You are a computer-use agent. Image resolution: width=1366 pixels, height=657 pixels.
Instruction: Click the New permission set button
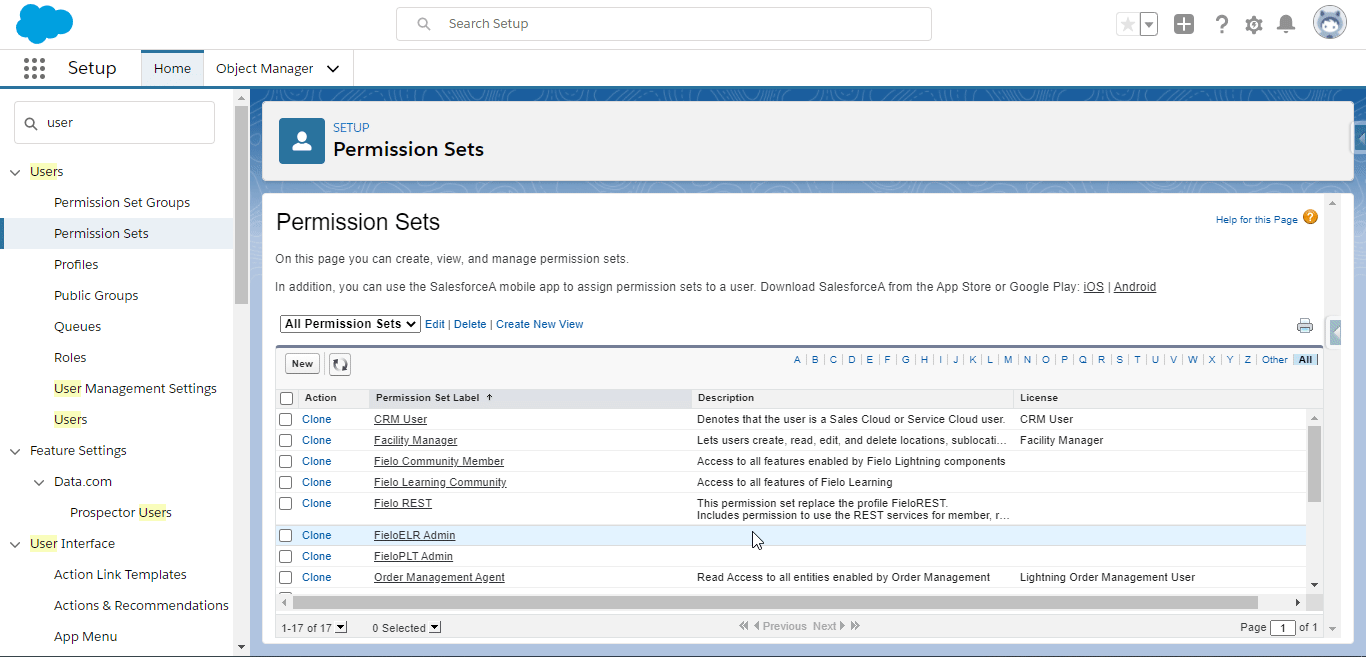[302, 364]
